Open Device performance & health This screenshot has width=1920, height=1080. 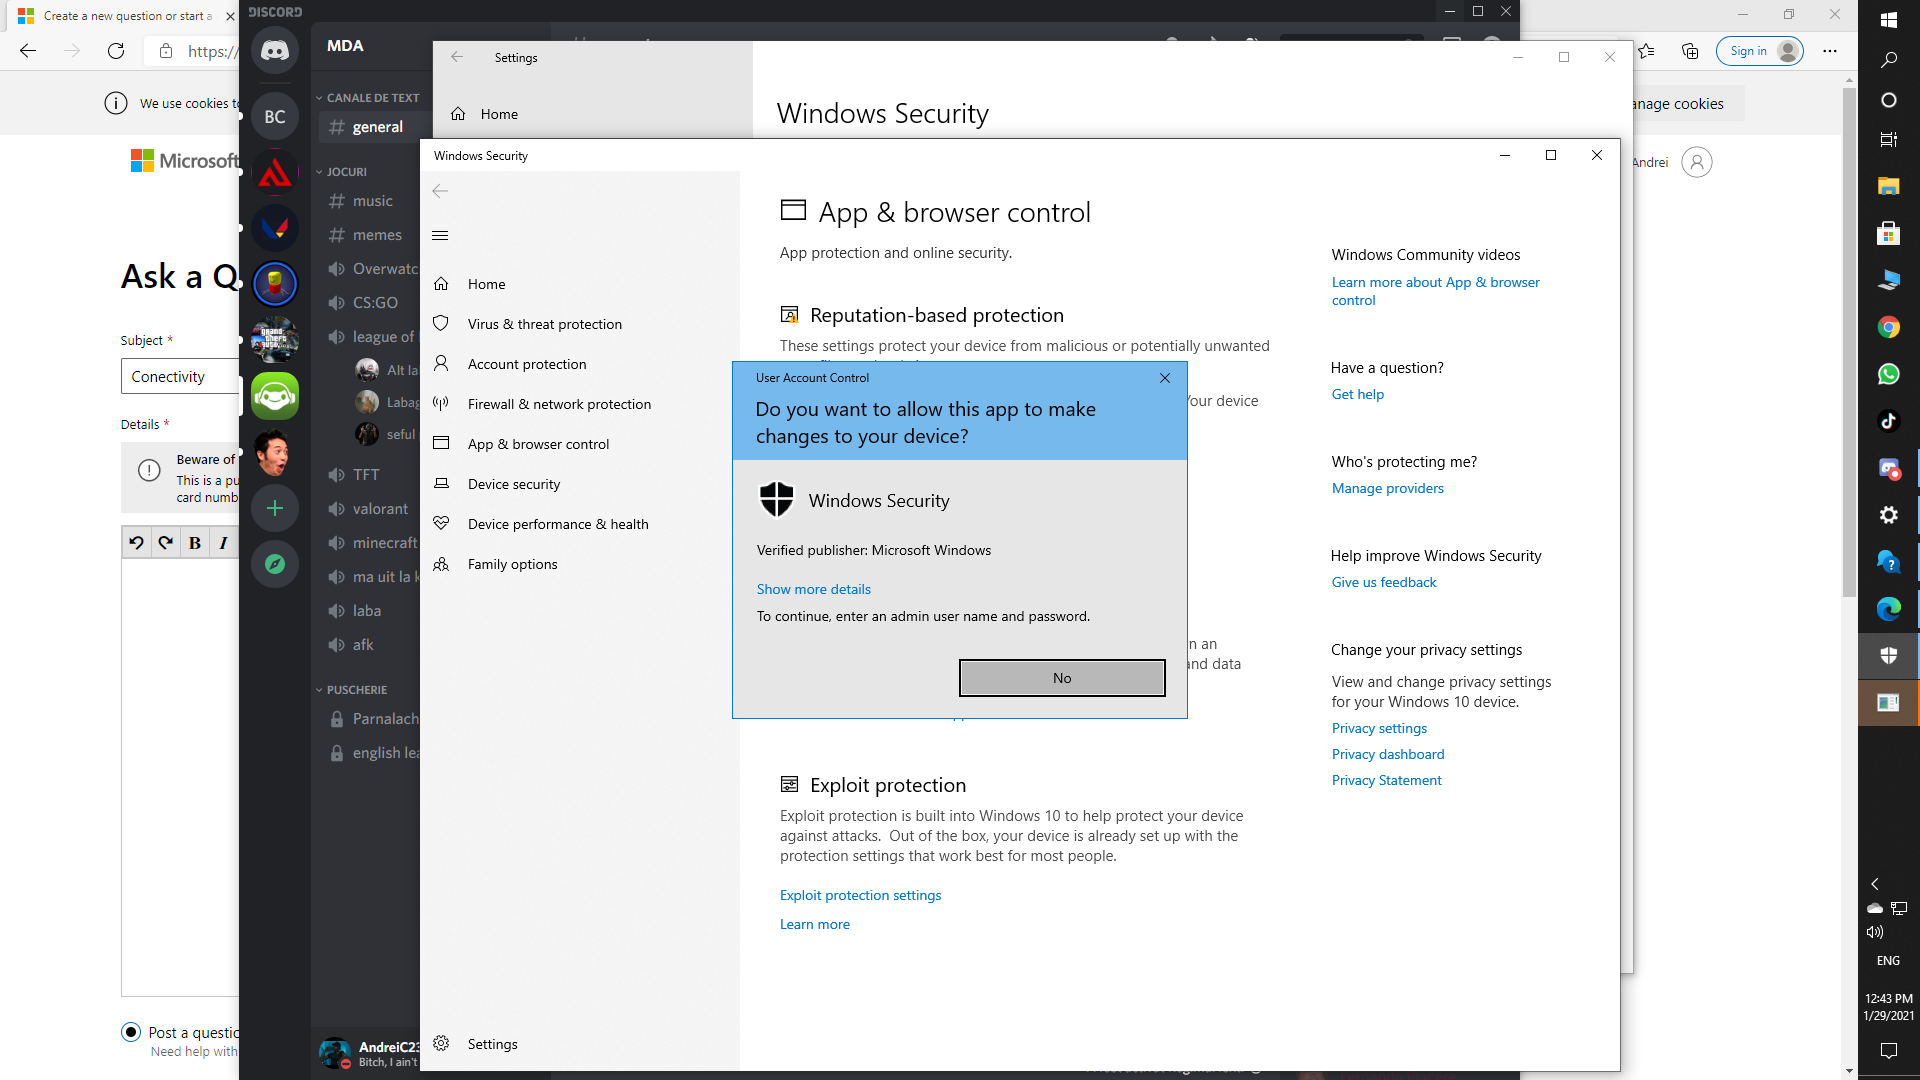pos(558,524)
